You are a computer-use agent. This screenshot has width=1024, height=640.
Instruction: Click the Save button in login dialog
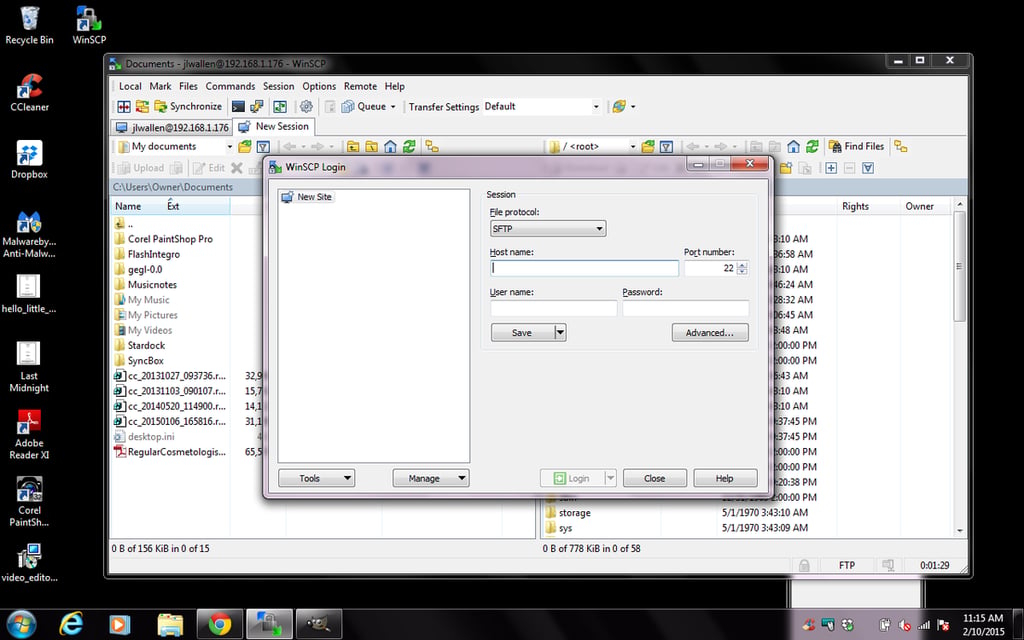[x=522, y=332]
